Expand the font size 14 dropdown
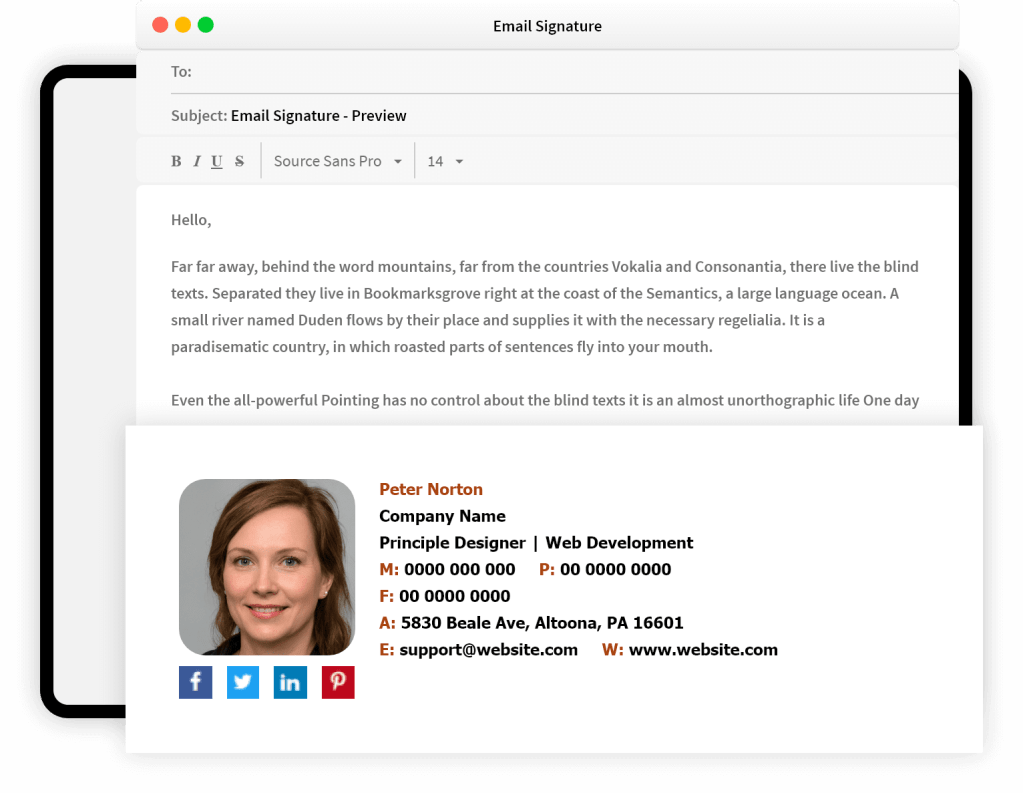The image size is (1023, 793). coord(445,162)
